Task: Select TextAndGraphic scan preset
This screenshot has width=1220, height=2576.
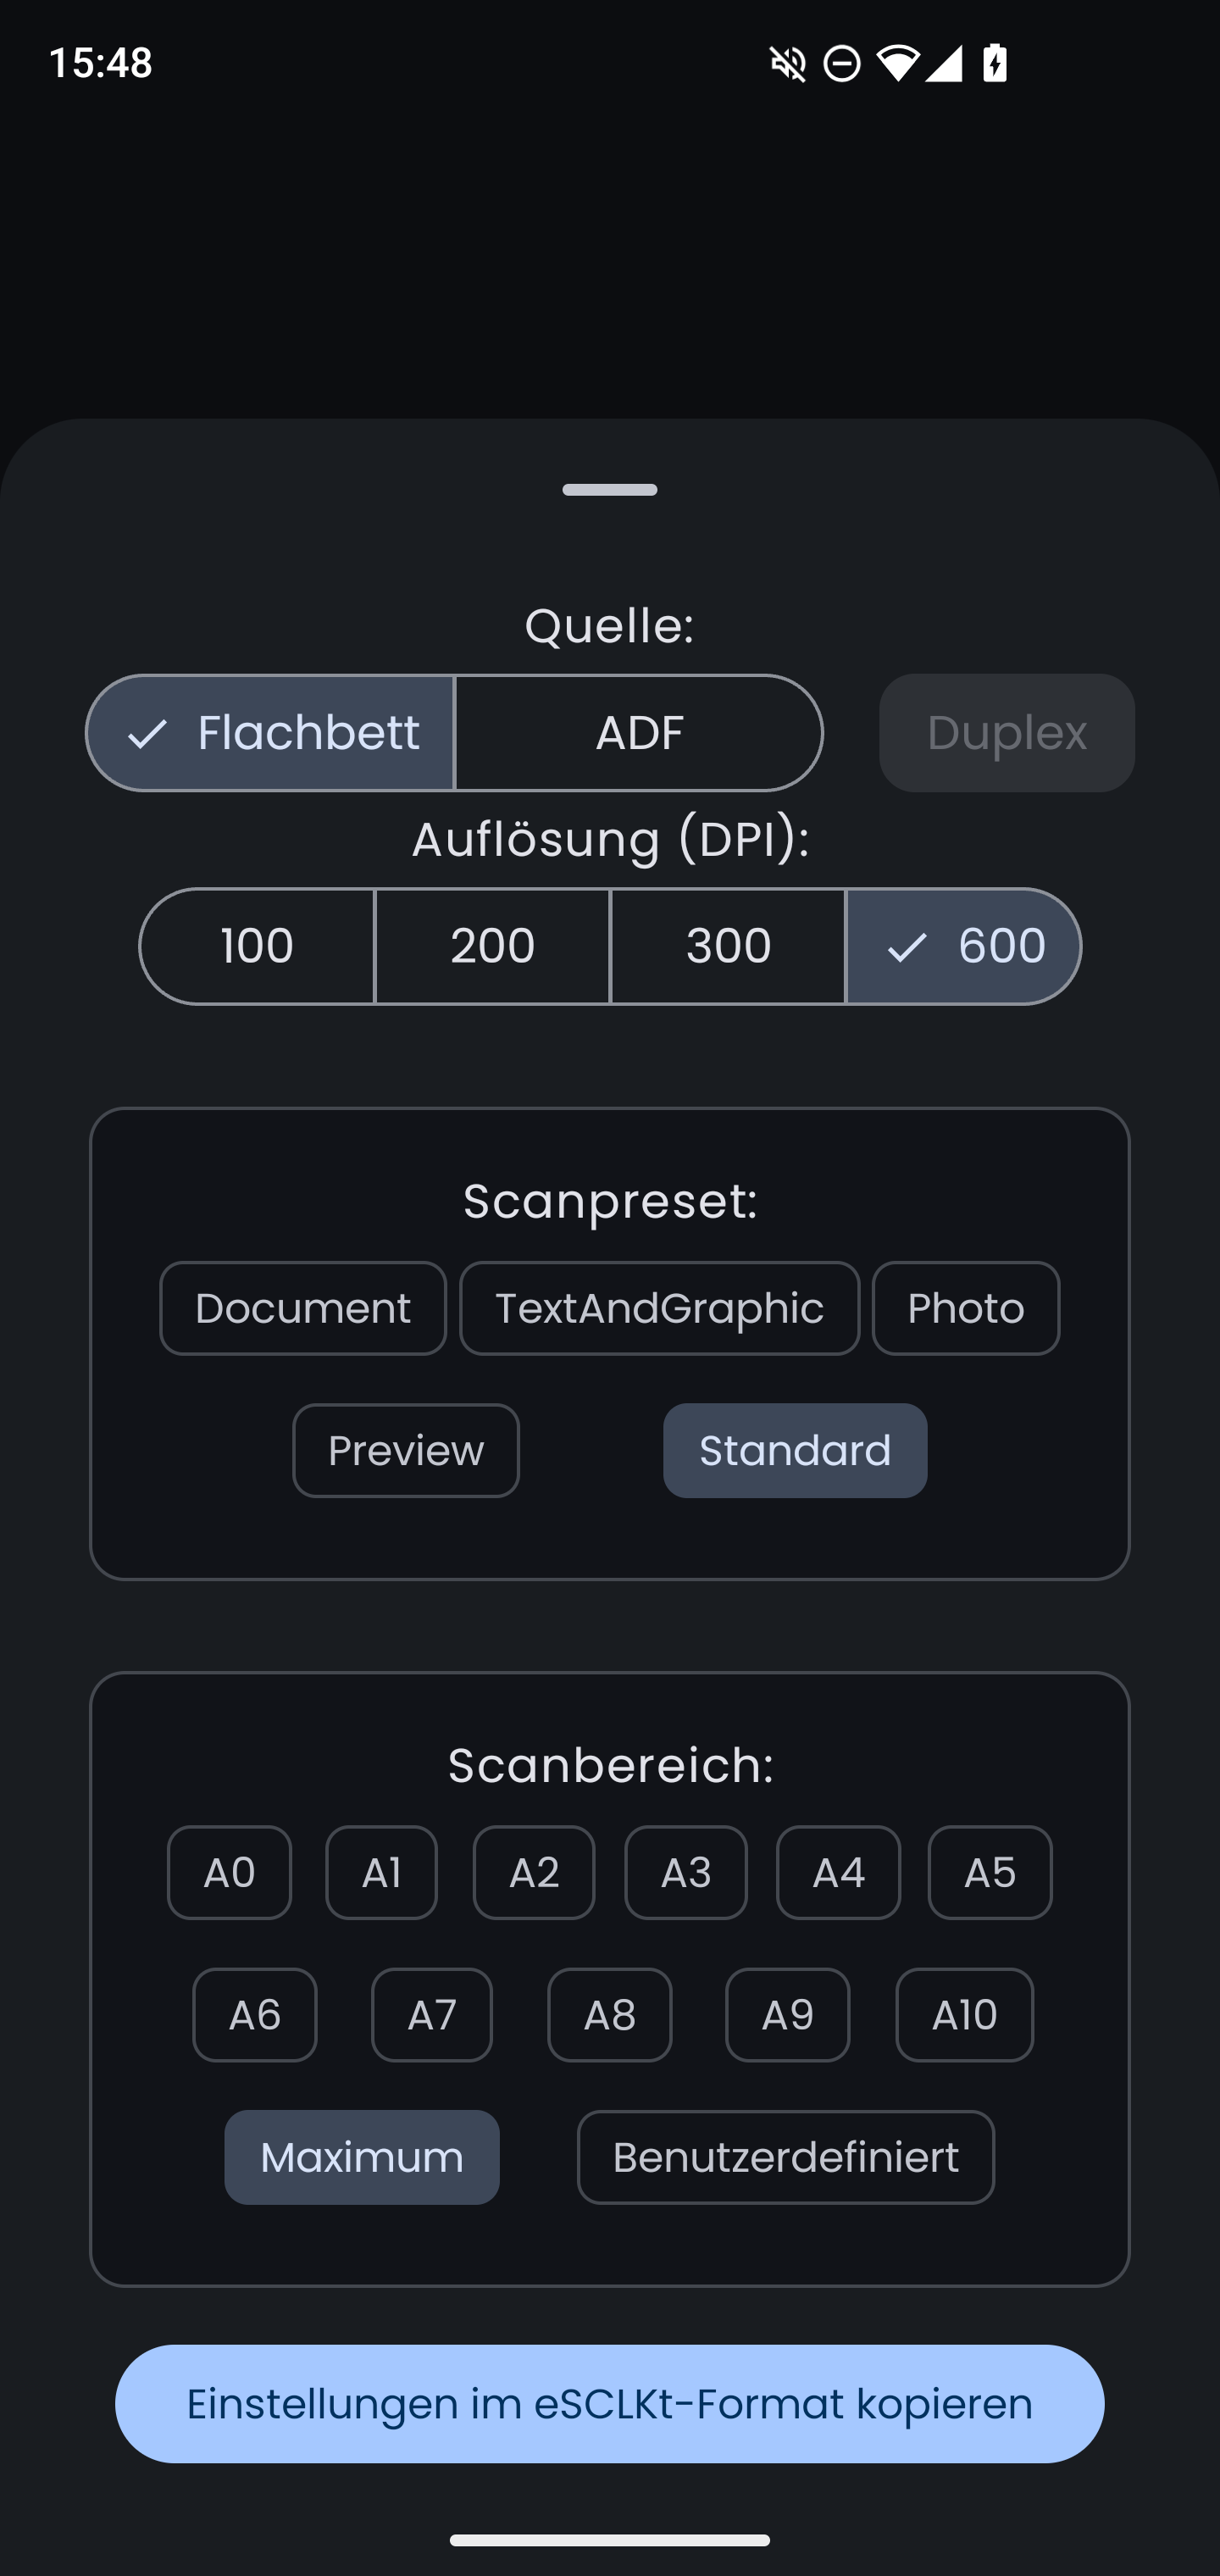Action: coord(659,1308)
